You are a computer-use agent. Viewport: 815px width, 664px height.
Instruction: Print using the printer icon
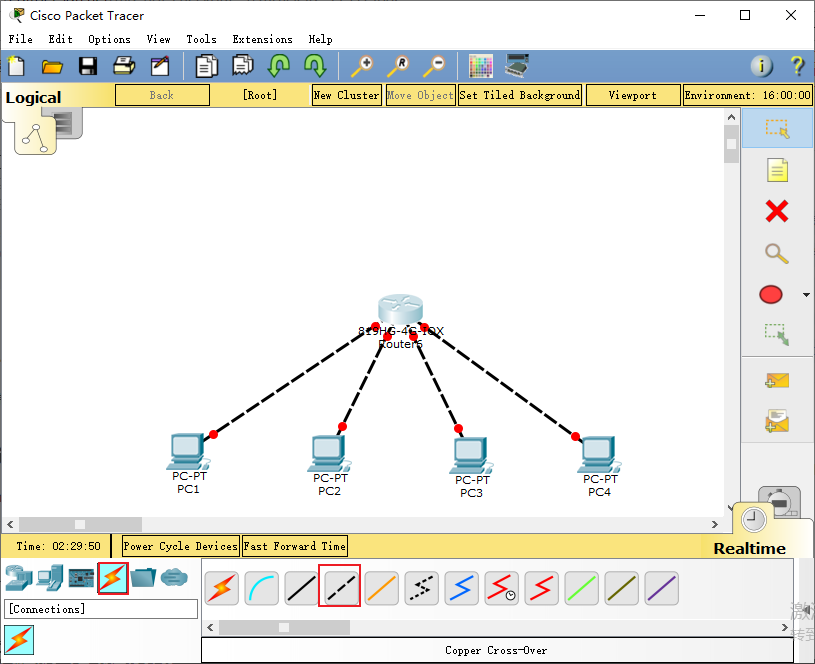click(x=124, y=66)
